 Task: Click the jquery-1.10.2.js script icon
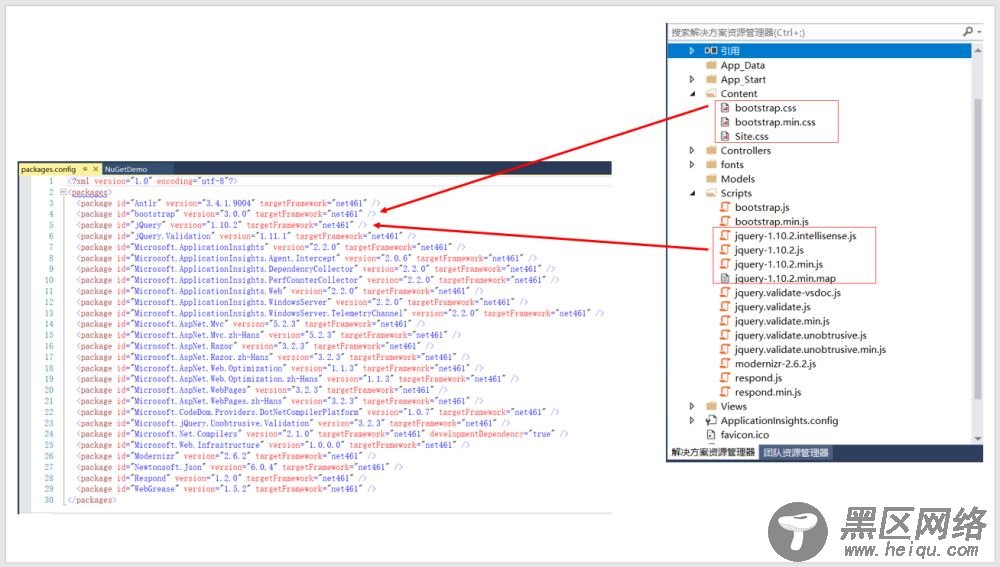pos(724,250)
